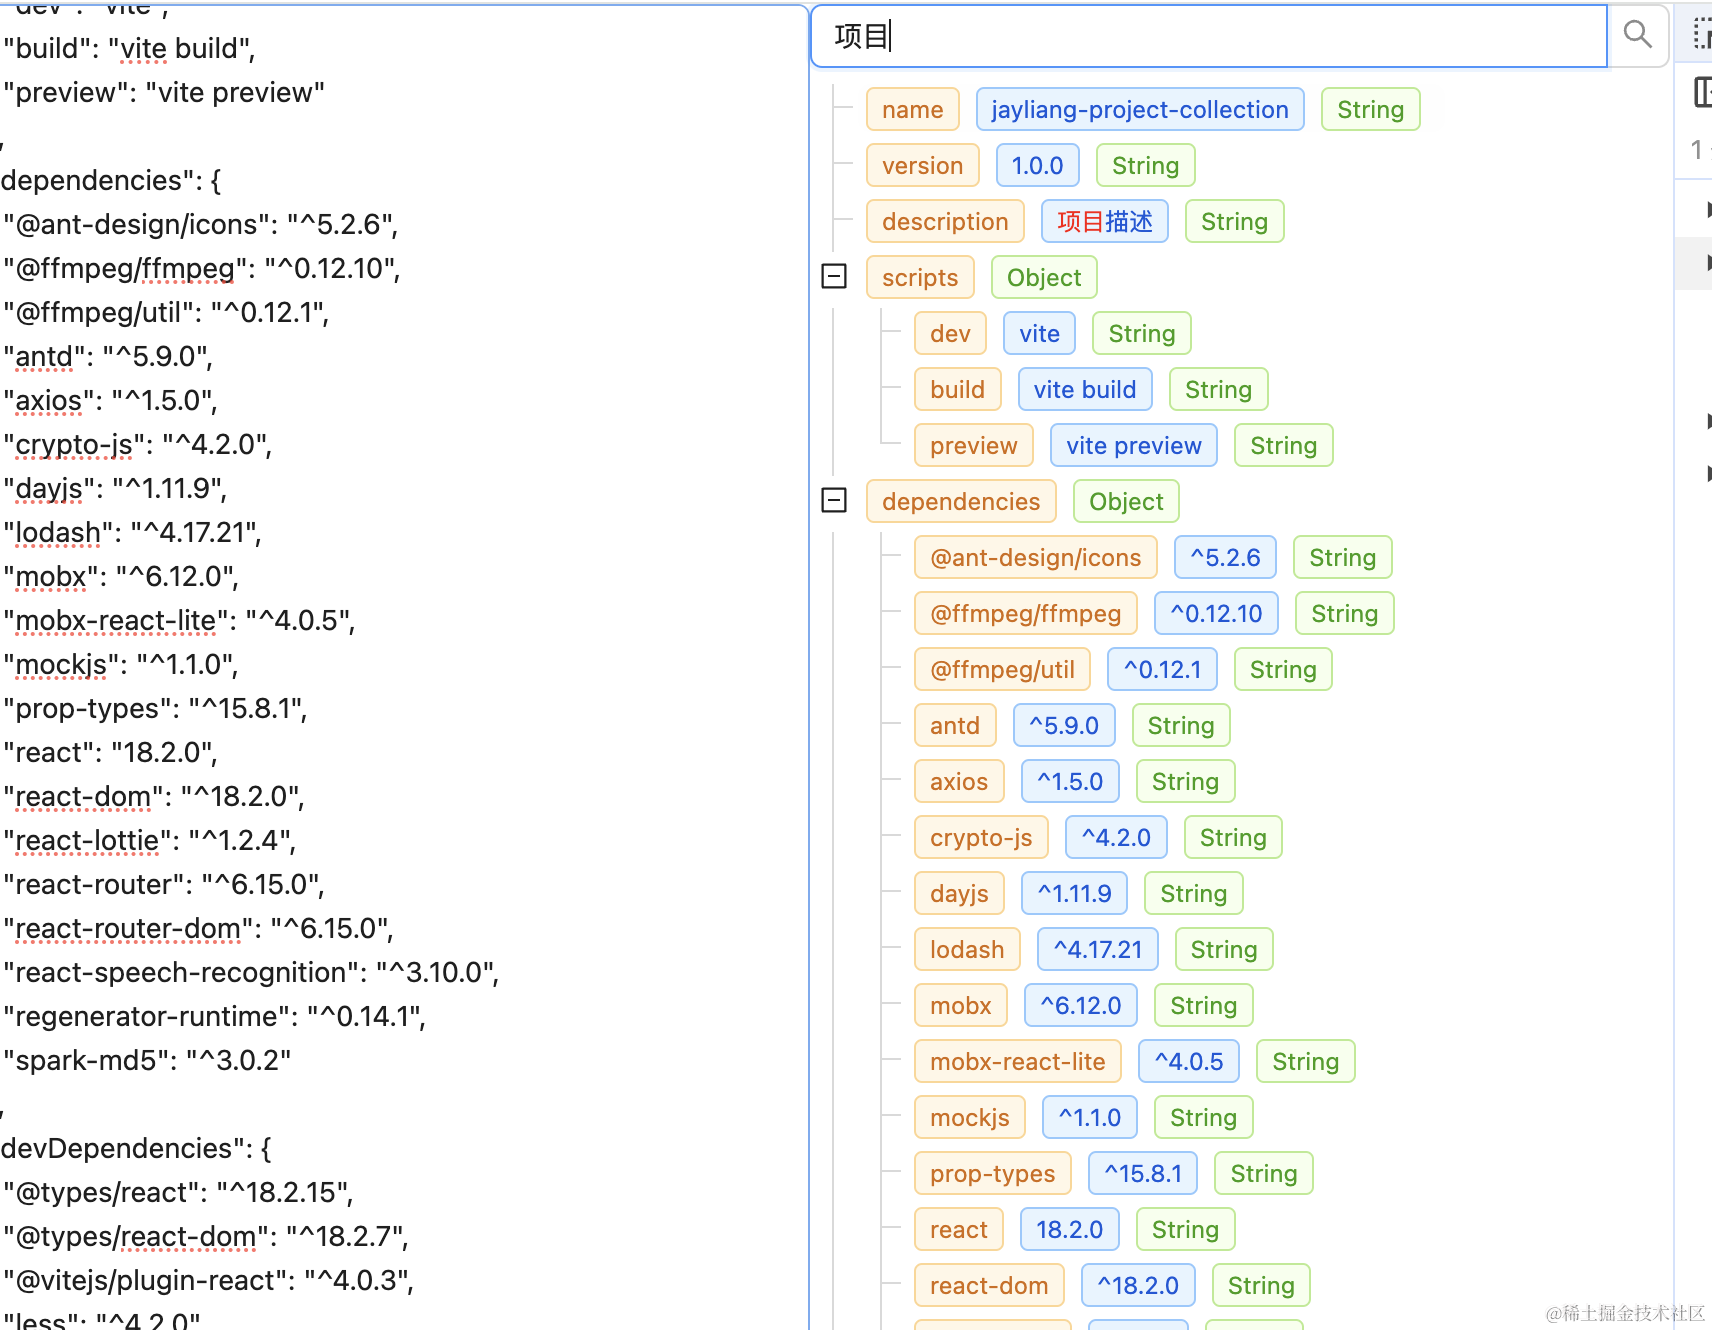Click the ^5.2.6 value tag
The width and height of the screenshot is (1712, 1330).
pos(1225,558)
